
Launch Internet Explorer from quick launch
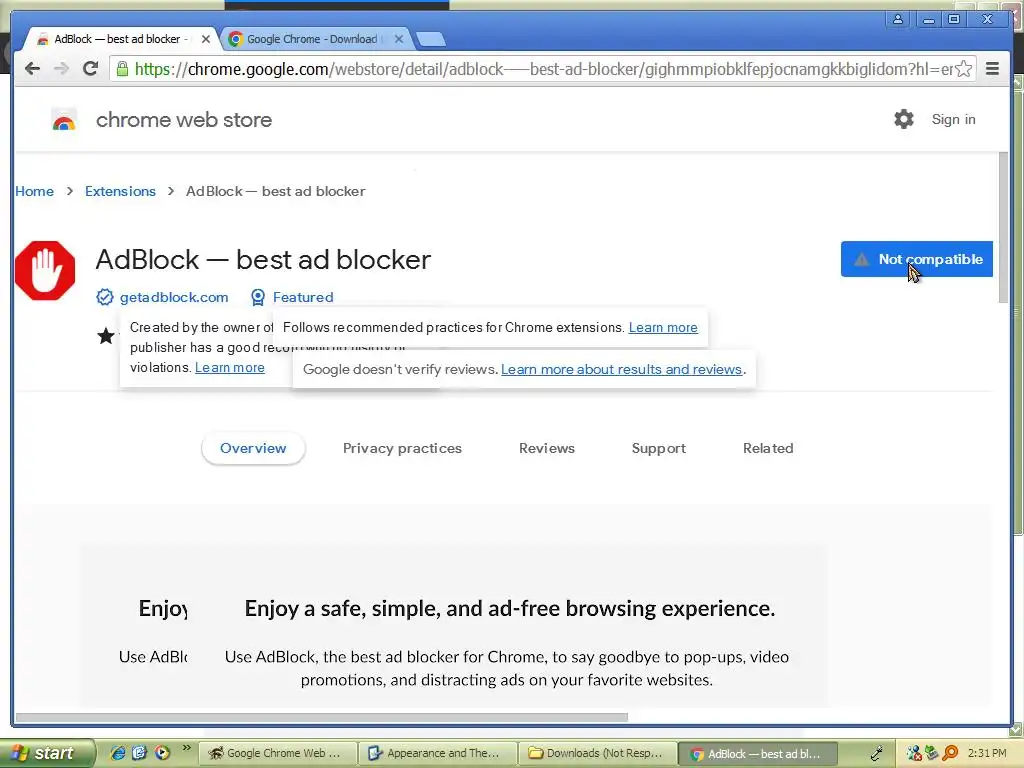coord(118,753)
